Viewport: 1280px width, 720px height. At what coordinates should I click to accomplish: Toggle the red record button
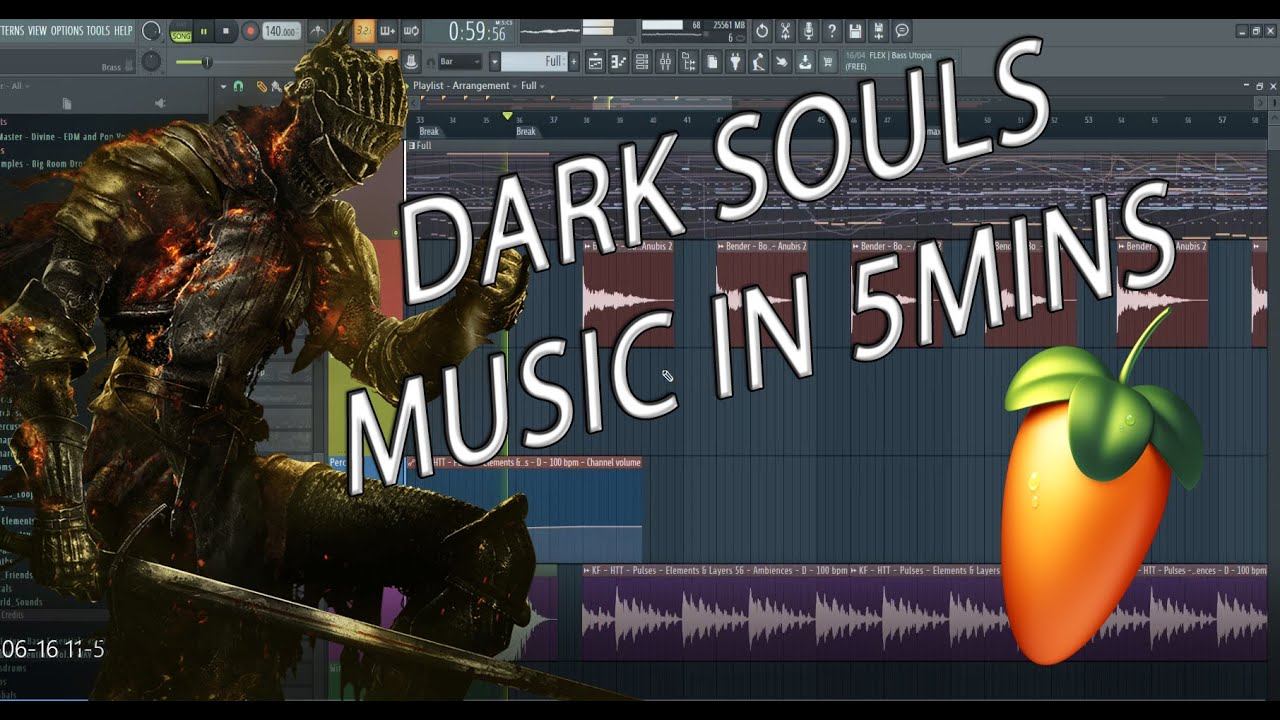tap(250, 31)
